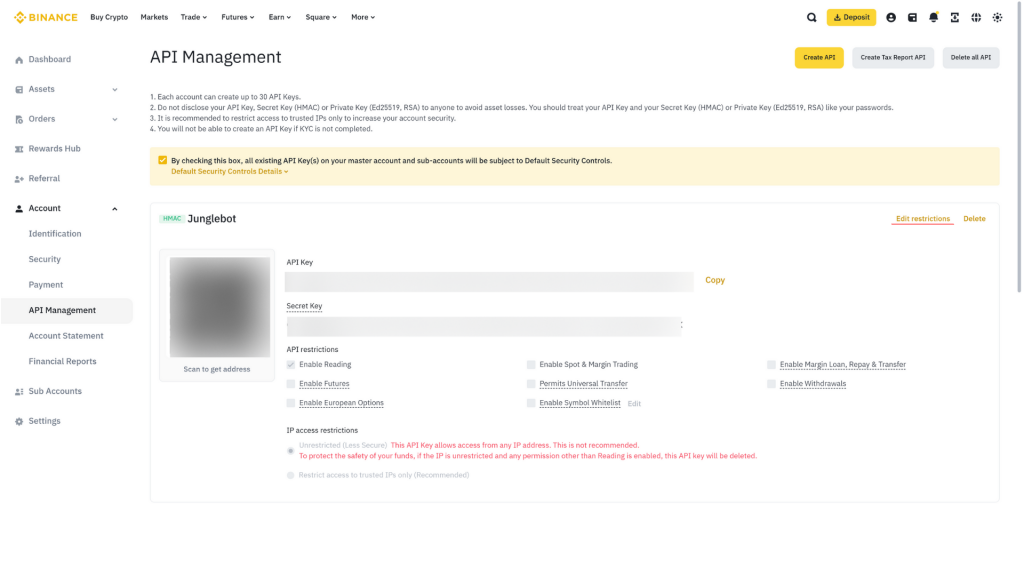Delete the Junglebot API key
The width and height of the screenshot is (1024, 576).
point(974,219)
